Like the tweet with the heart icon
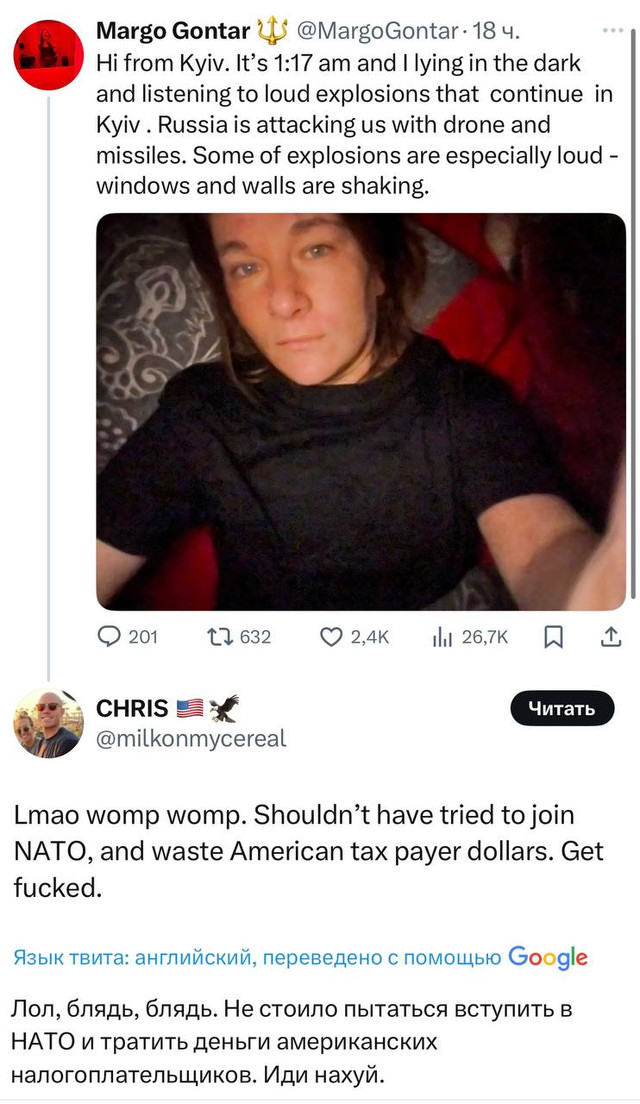 [x=330, y=637]
